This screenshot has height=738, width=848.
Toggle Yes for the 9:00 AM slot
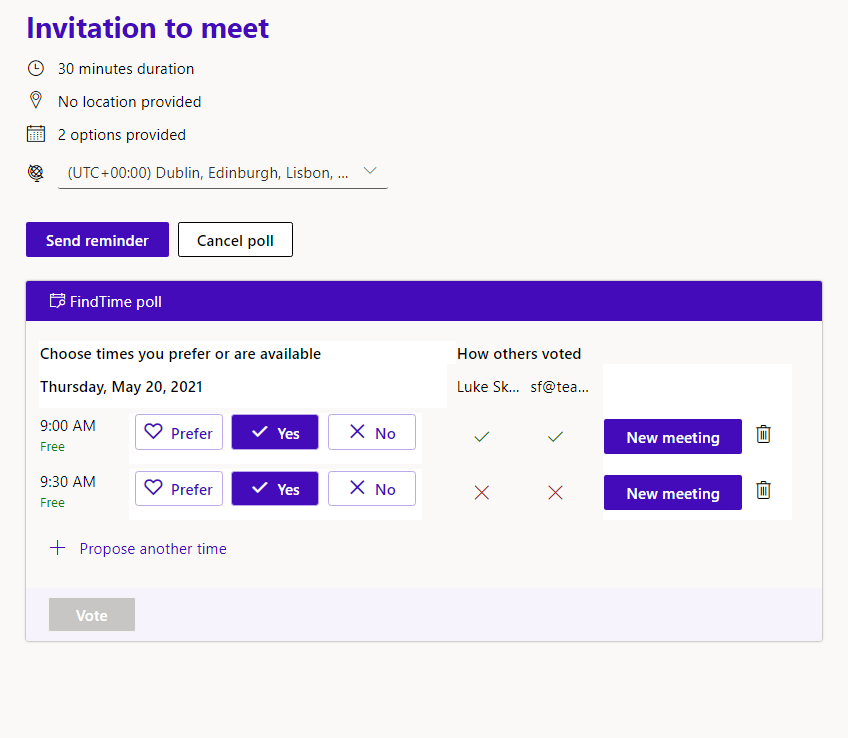point(275,433)
